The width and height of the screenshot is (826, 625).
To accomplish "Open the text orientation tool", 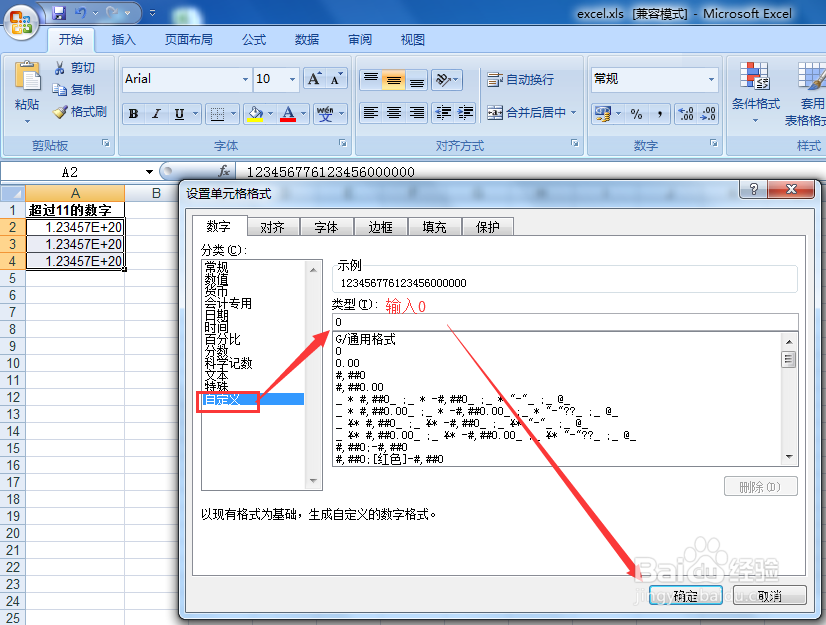I will click(x=446, y=80).
